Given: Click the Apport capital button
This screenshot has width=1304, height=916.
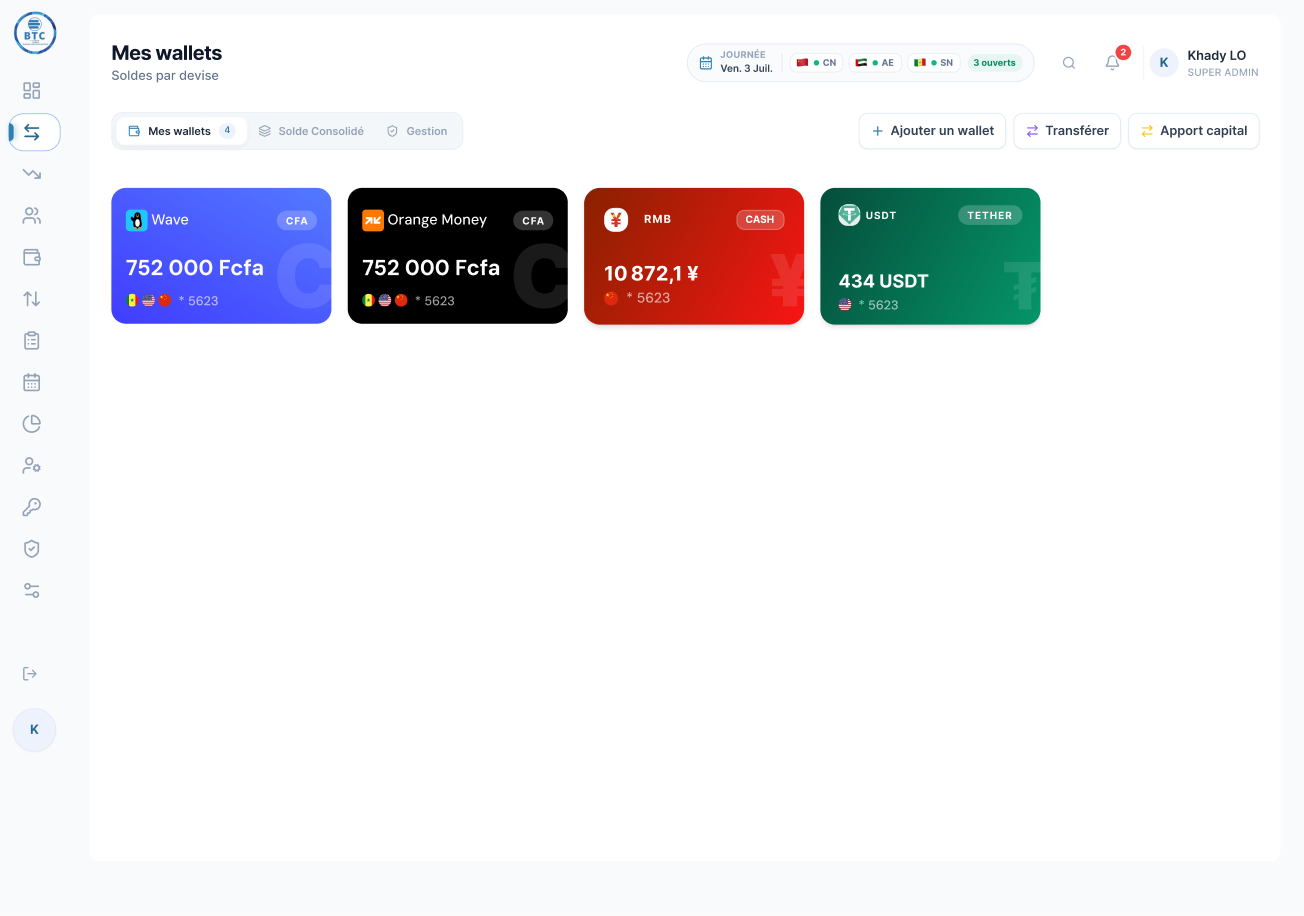Looking at the screenshot, I should point(1194,131).
